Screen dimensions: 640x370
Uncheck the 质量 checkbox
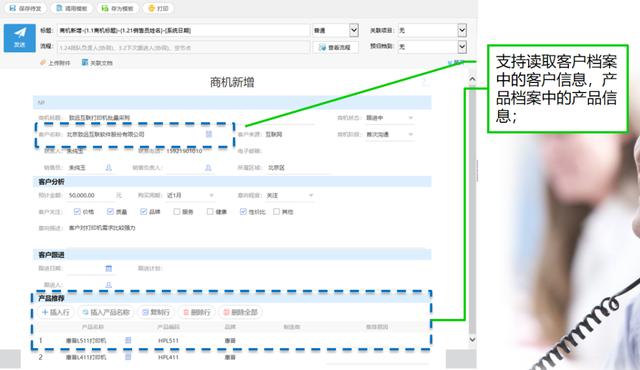click(110, 211)
